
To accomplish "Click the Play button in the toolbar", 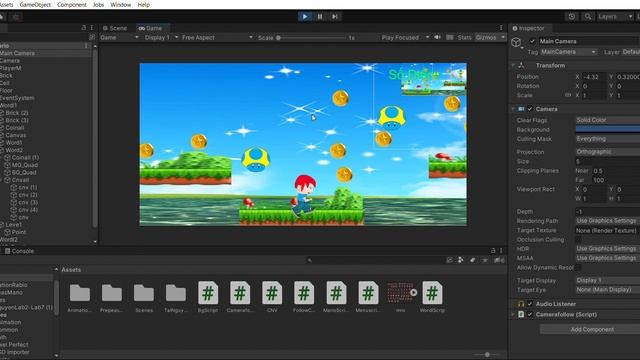I will coord(305,17).
